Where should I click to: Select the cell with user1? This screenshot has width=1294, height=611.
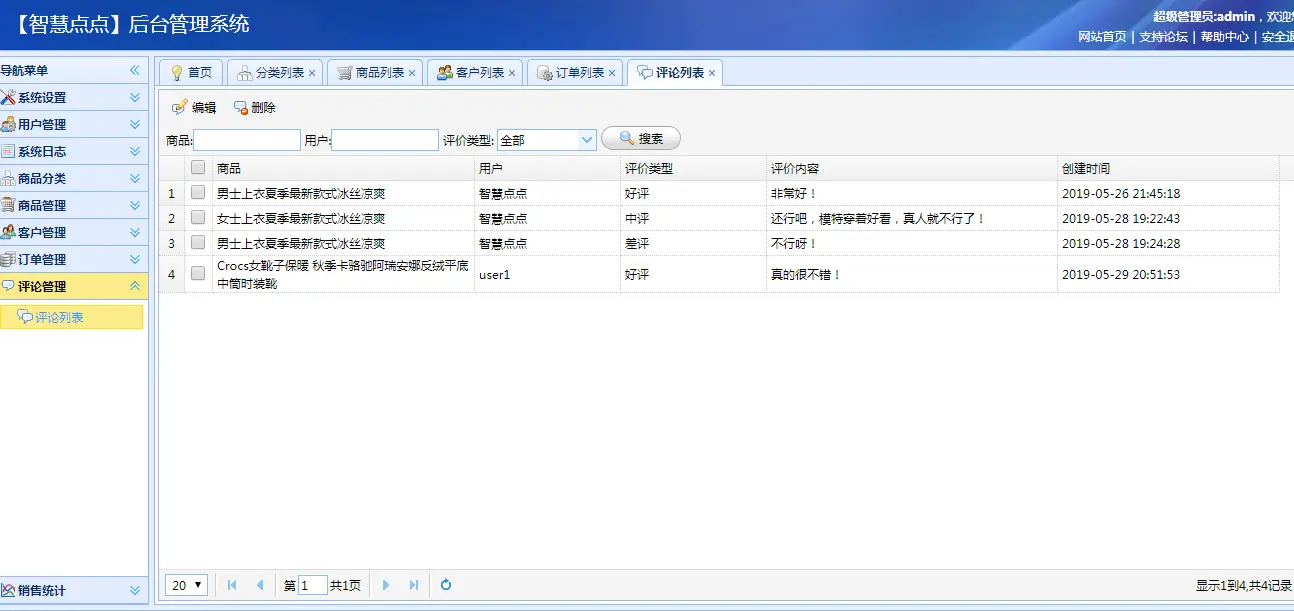(547, 274)
